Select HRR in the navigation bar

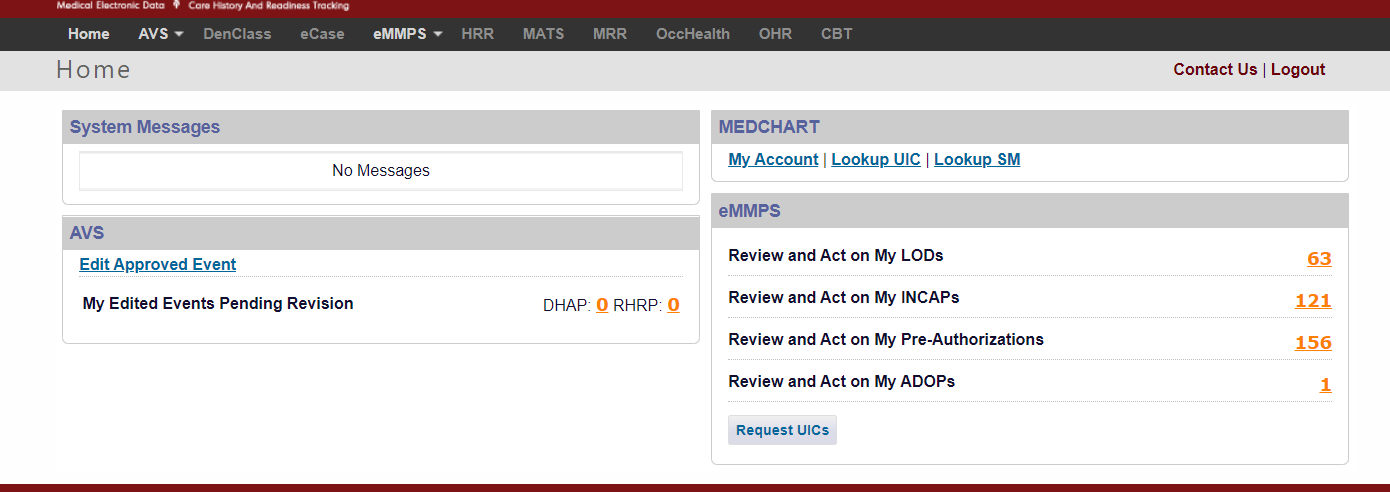pos(478,34)
